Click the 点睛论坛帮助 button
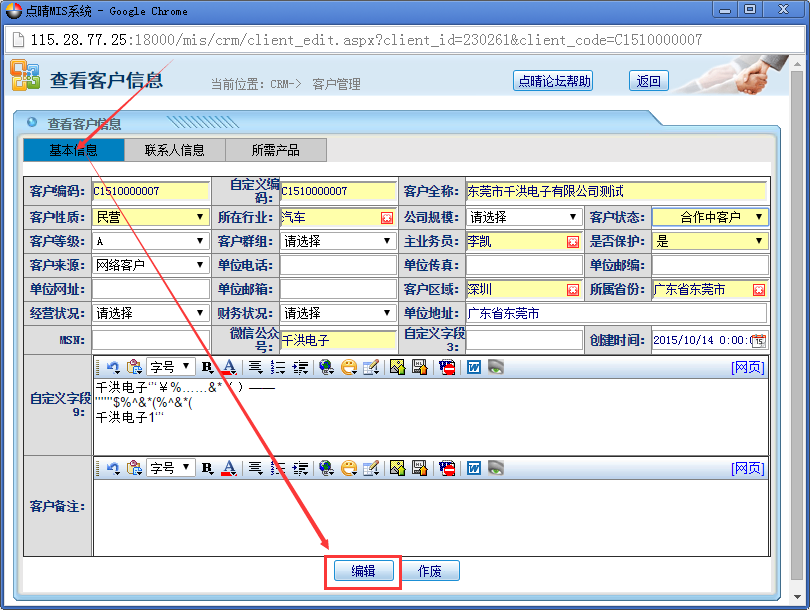The width and height of the screenshot is (810, 610). click(x=554, y=81)
